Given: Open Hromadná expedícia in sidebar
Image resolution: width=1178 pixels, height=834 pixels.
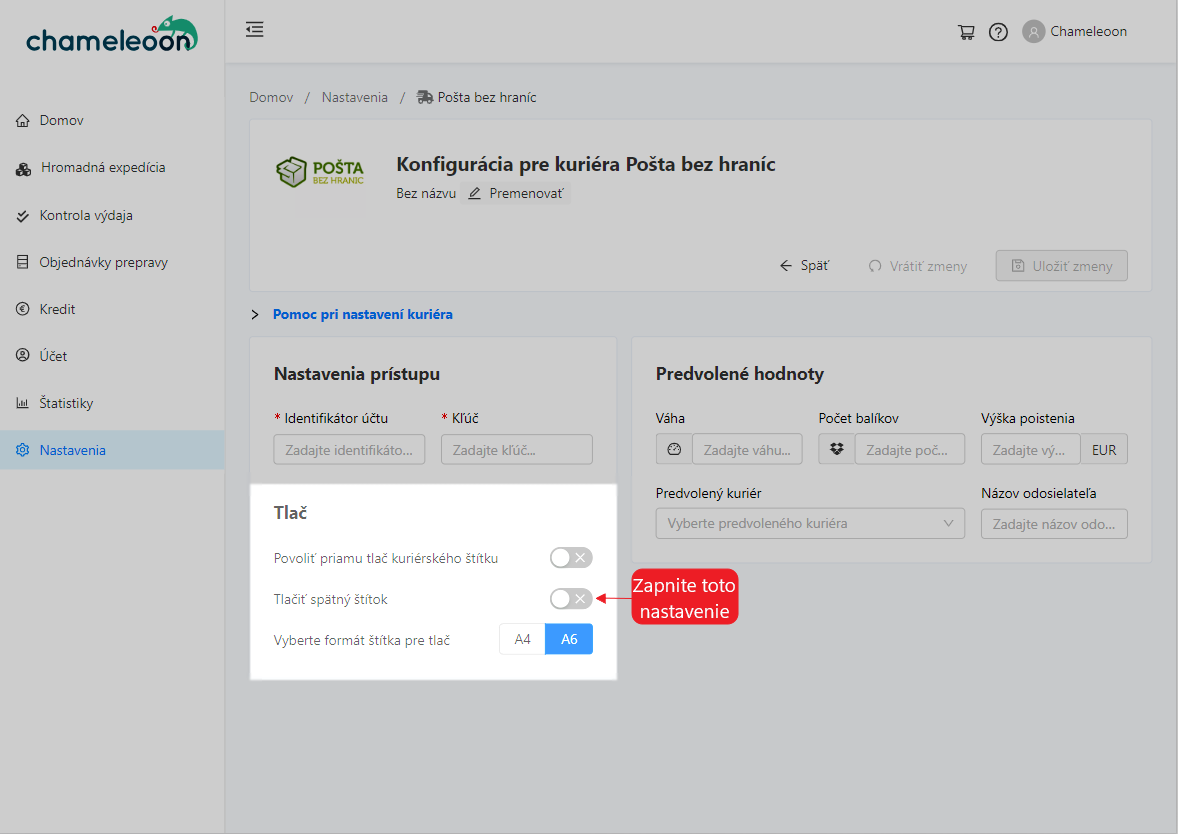Looking at the screenshot, I should tap(102, 168).
